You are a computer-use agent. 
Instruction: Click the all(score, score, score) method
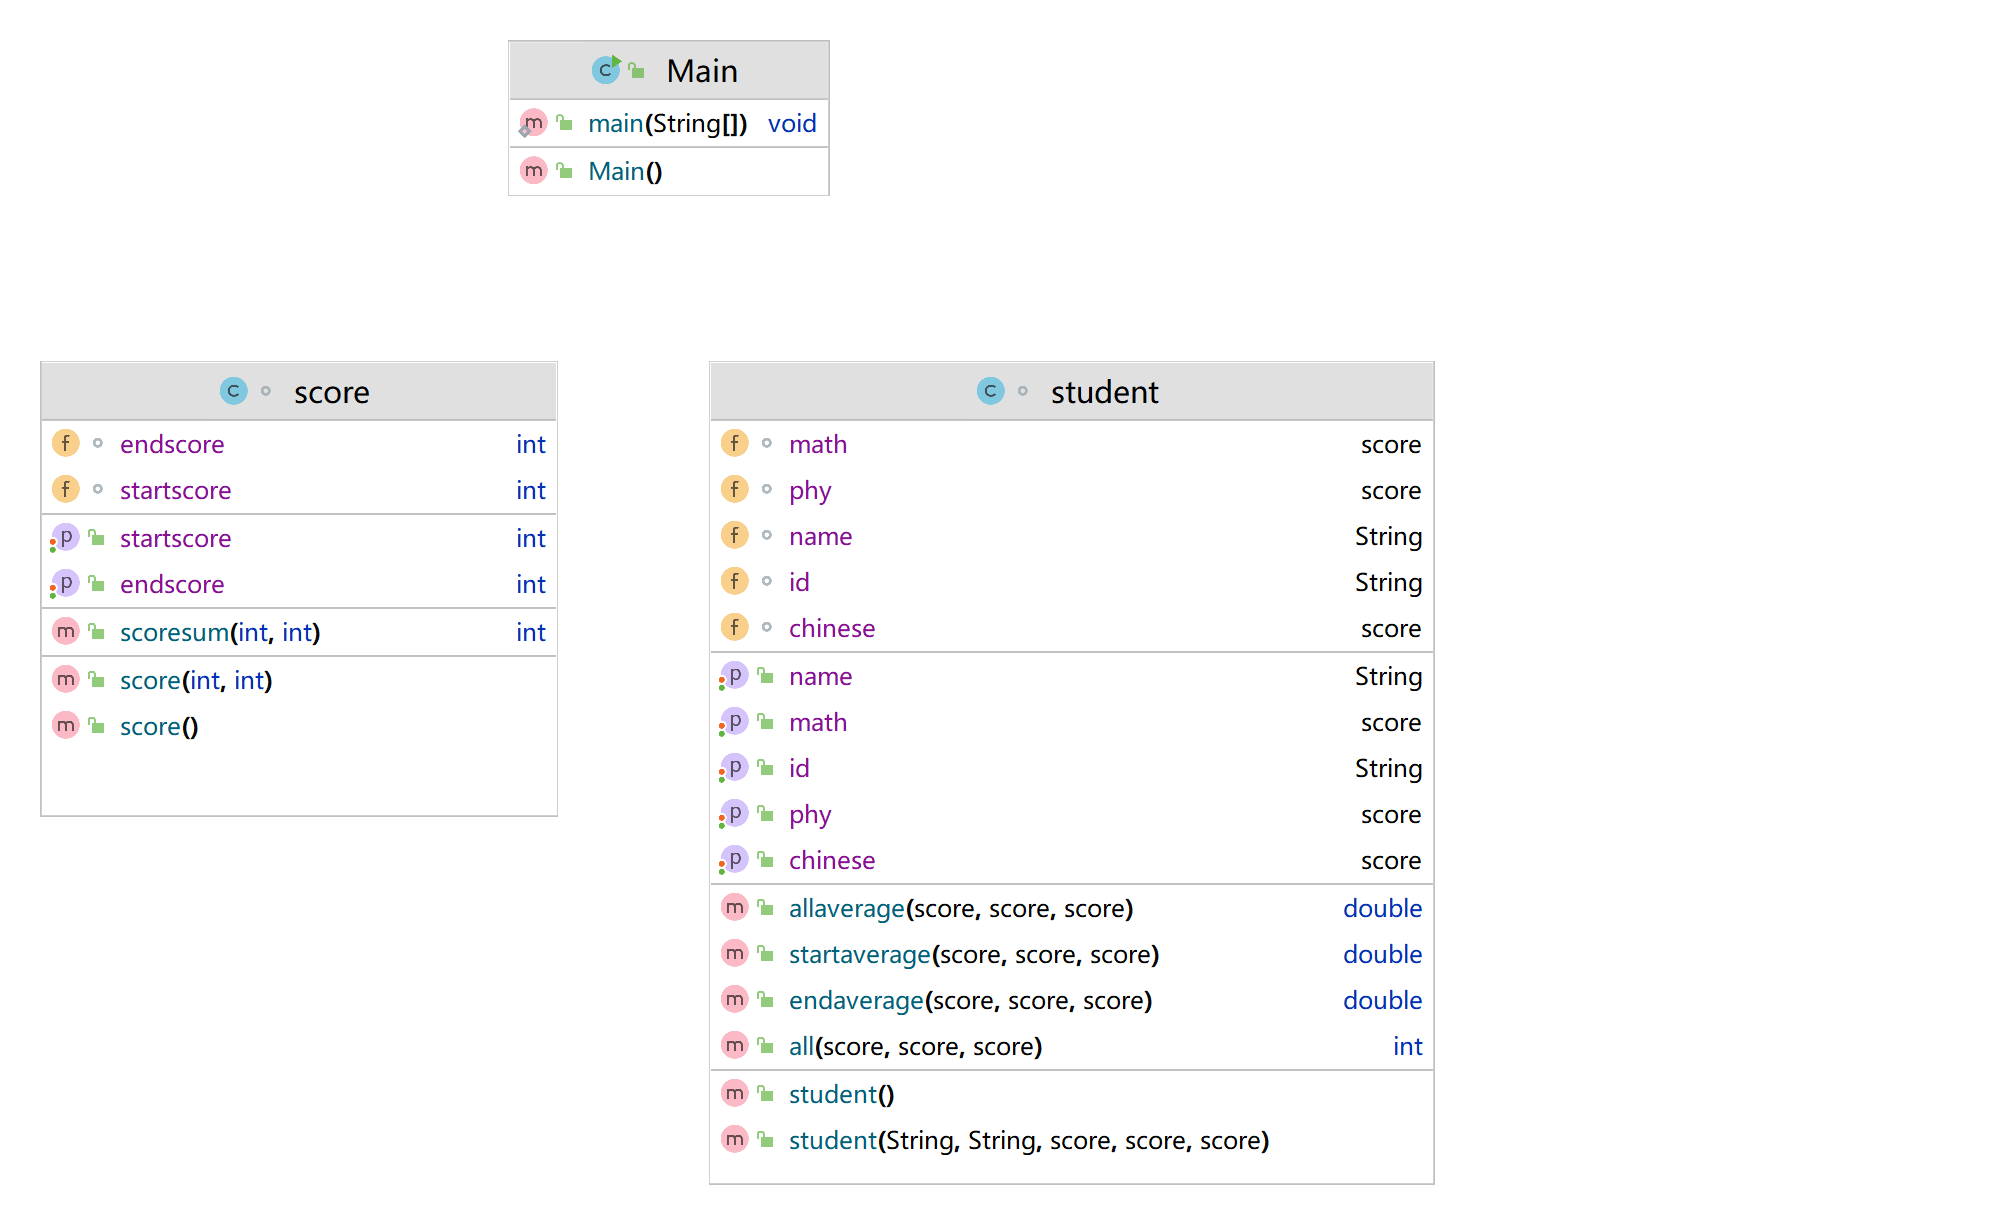[x=915, y=1047]
